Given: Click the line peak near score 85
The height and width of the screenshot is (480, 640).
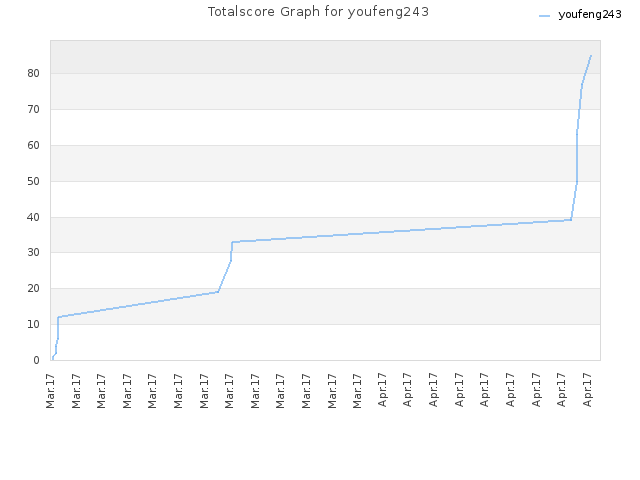Looking at the screenshot, I should pos(591,56).
